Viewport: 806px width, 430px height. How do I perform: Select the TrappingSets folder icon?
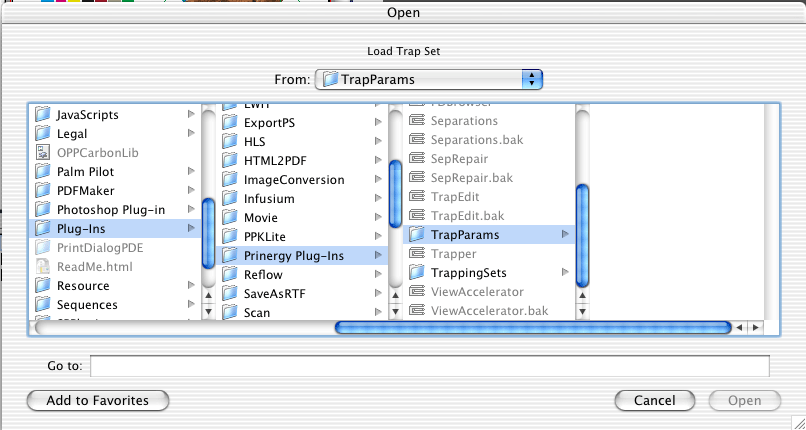pos(417,273)
